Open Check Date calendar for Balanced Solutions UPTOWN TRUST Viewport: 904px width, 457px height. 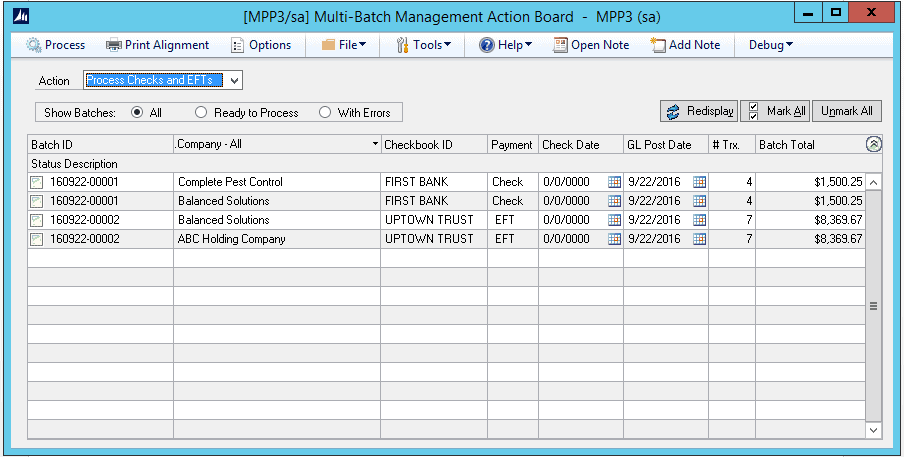tap(615, 220)
